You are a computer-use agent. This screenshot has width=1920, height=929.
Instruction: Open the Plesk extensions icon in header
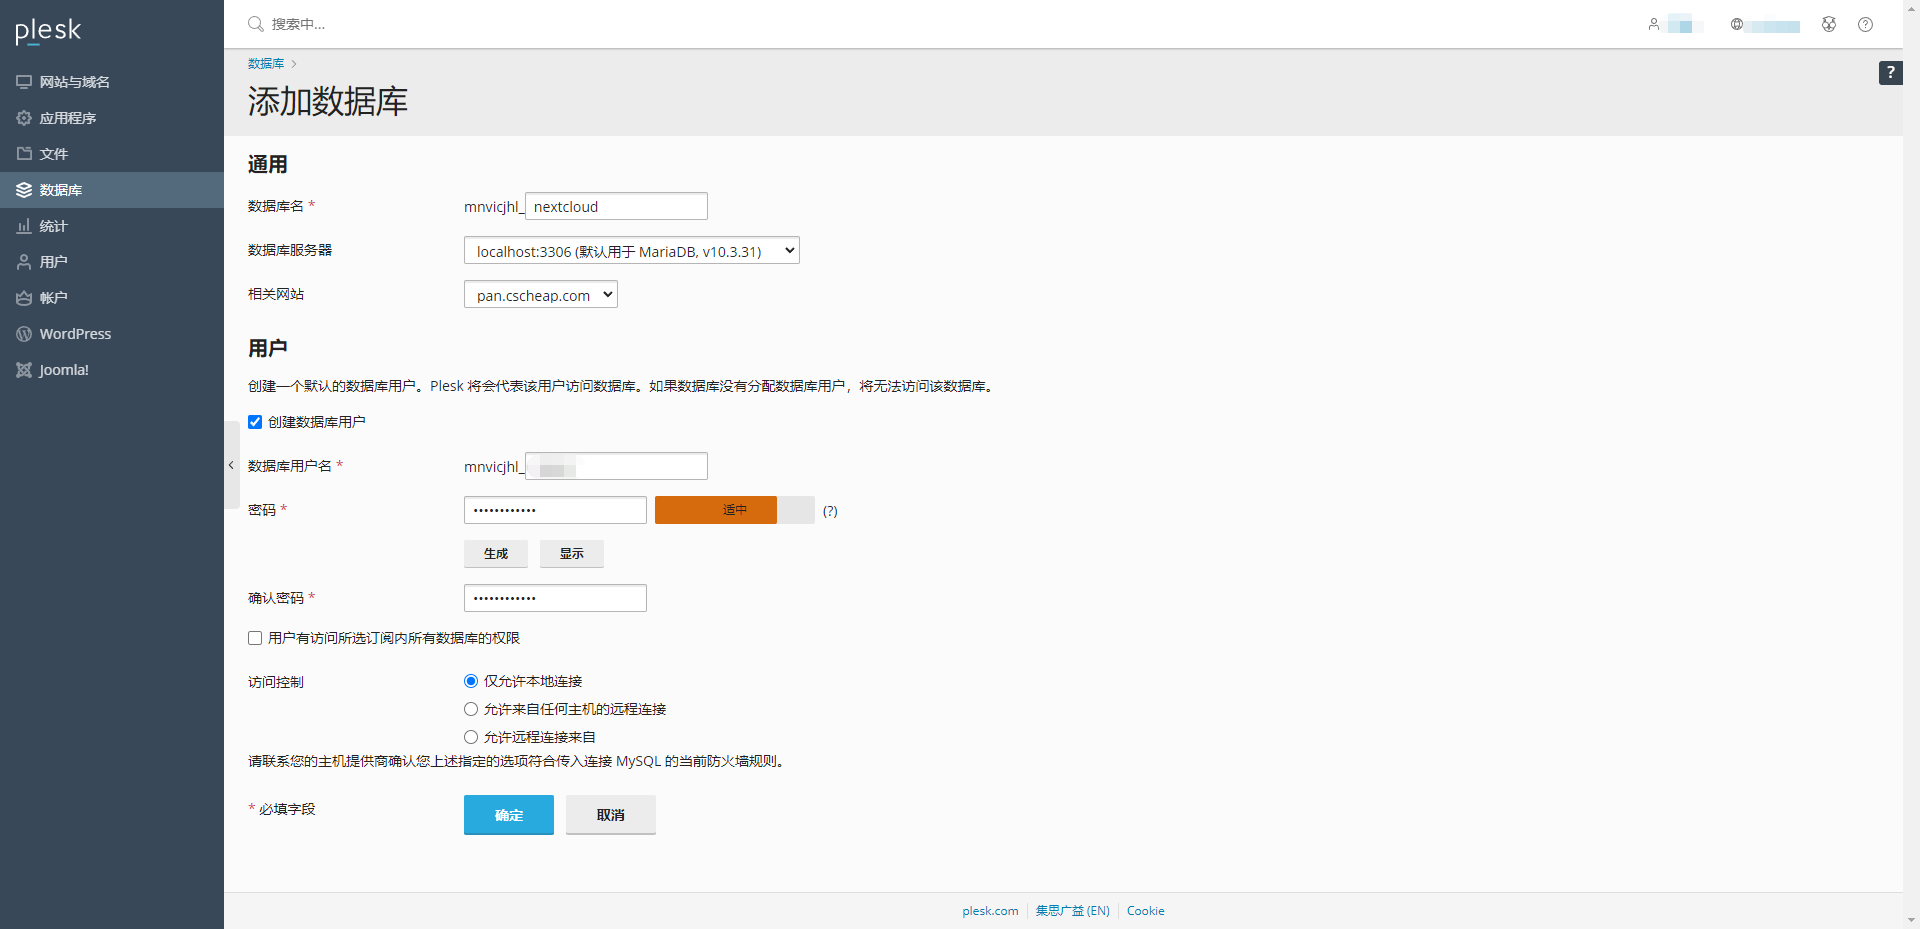(x=1829, y=24)
